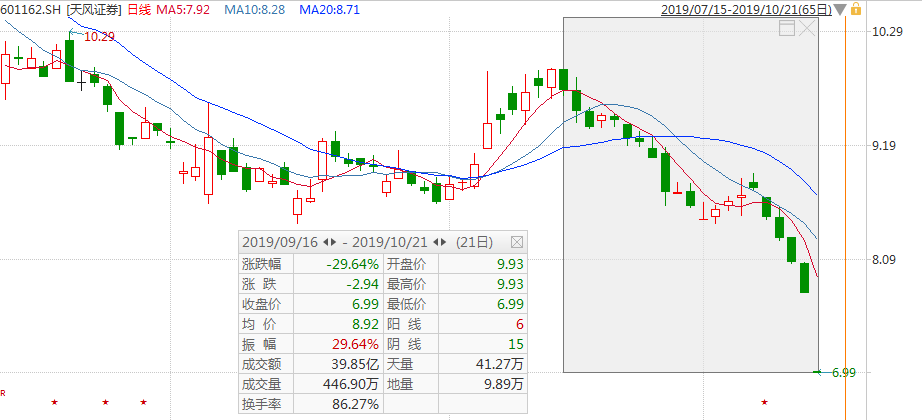Click the 最高价 value 9.93
This screenshot has width=922, height=420.
point(510,284)
